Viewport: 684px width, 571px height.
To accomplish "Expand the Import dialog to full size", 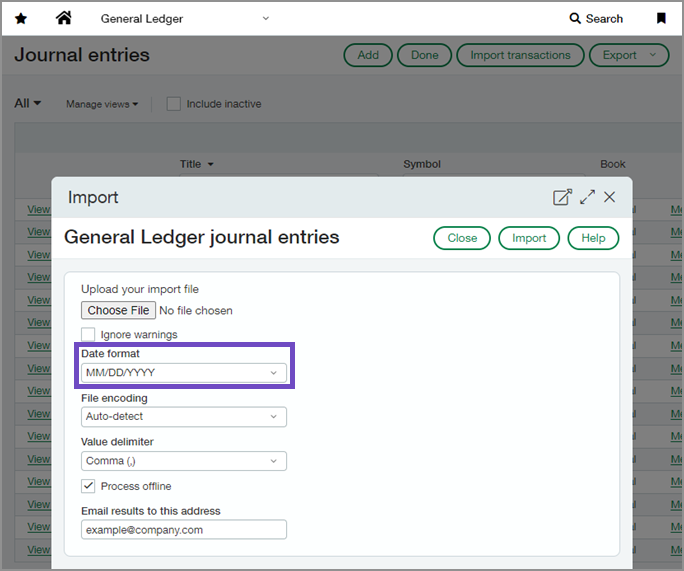I will pyautogui.click(x=587, y=197).
